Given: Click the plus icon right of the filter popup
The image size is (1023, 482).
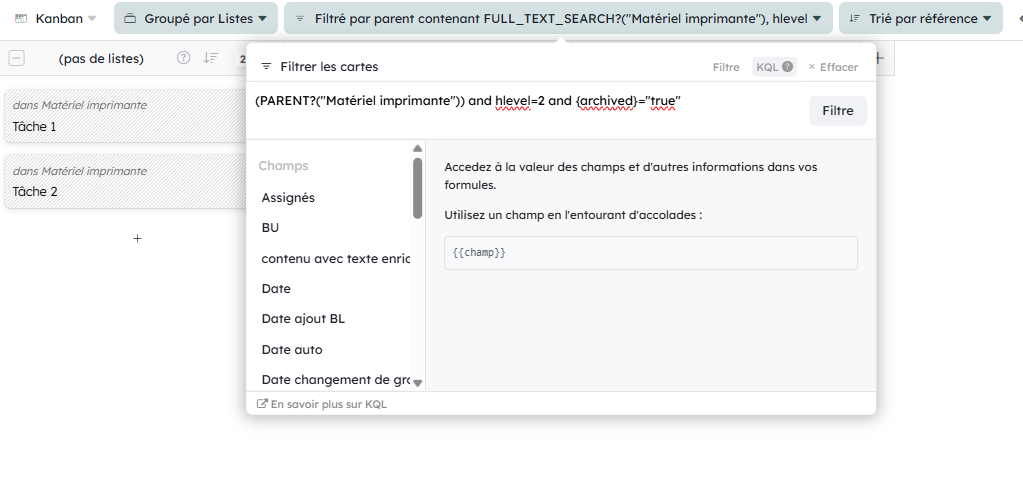Looking at the screenshot, I should click(879, 59).
